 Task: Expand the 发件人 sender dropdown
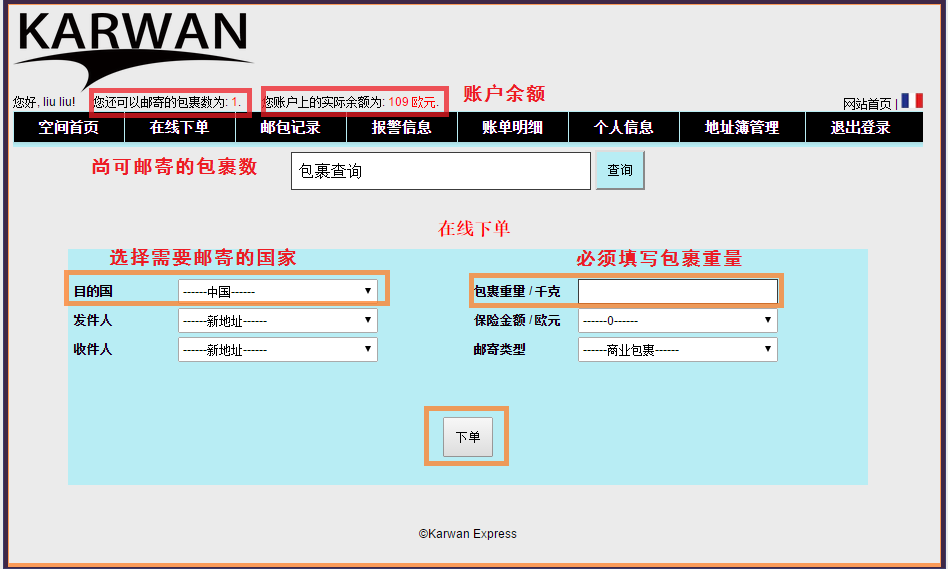[x=277, y=321]
